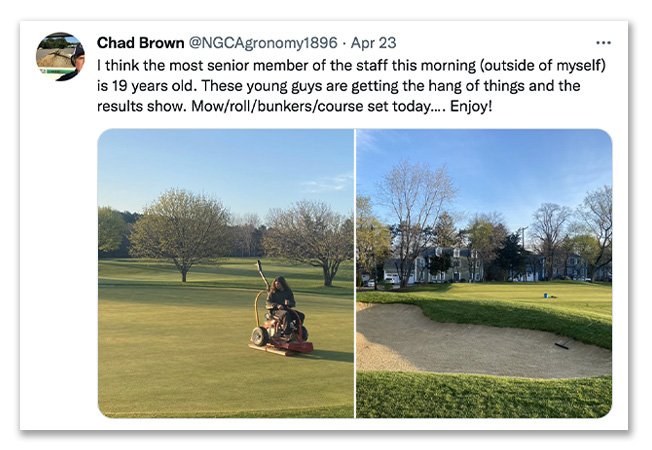Click the tweet's first line of text

(351, 65)
